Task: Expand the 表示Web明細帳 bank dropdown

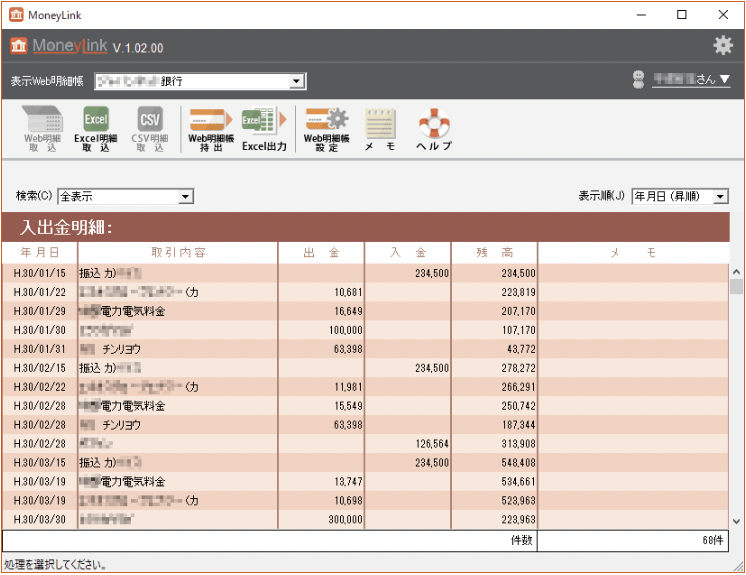Action: coord(297,81)
